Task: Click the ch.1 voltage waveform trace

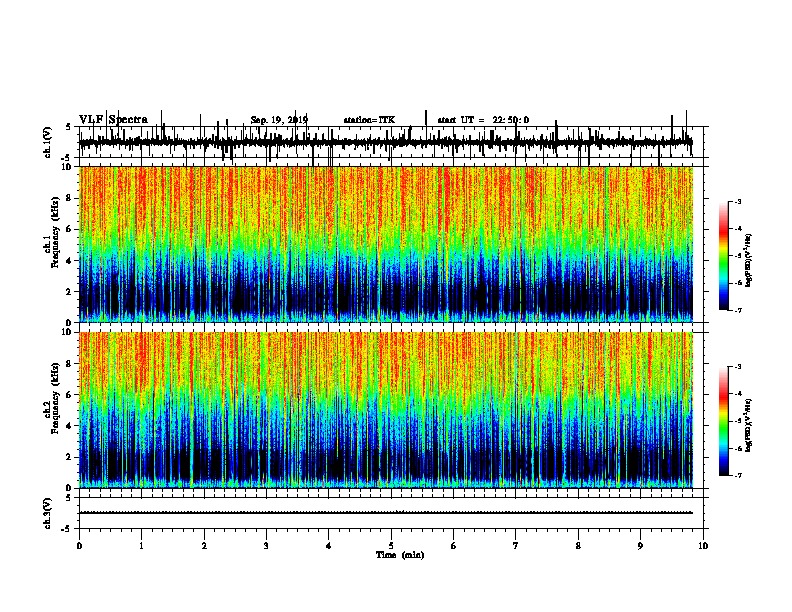Action: coord(386,142)
